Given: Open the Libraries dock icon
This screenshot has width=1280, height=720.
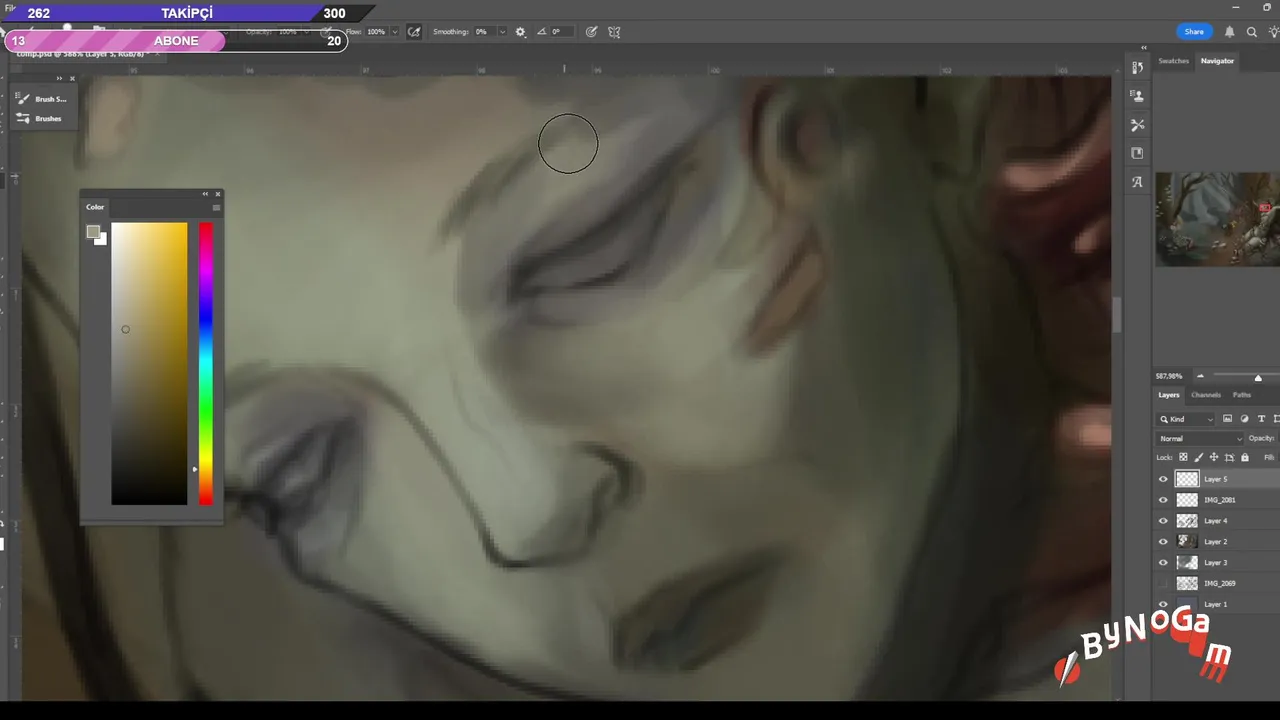Looking at the screenshot, I should pyautogui.click(x=1137, y=153).
